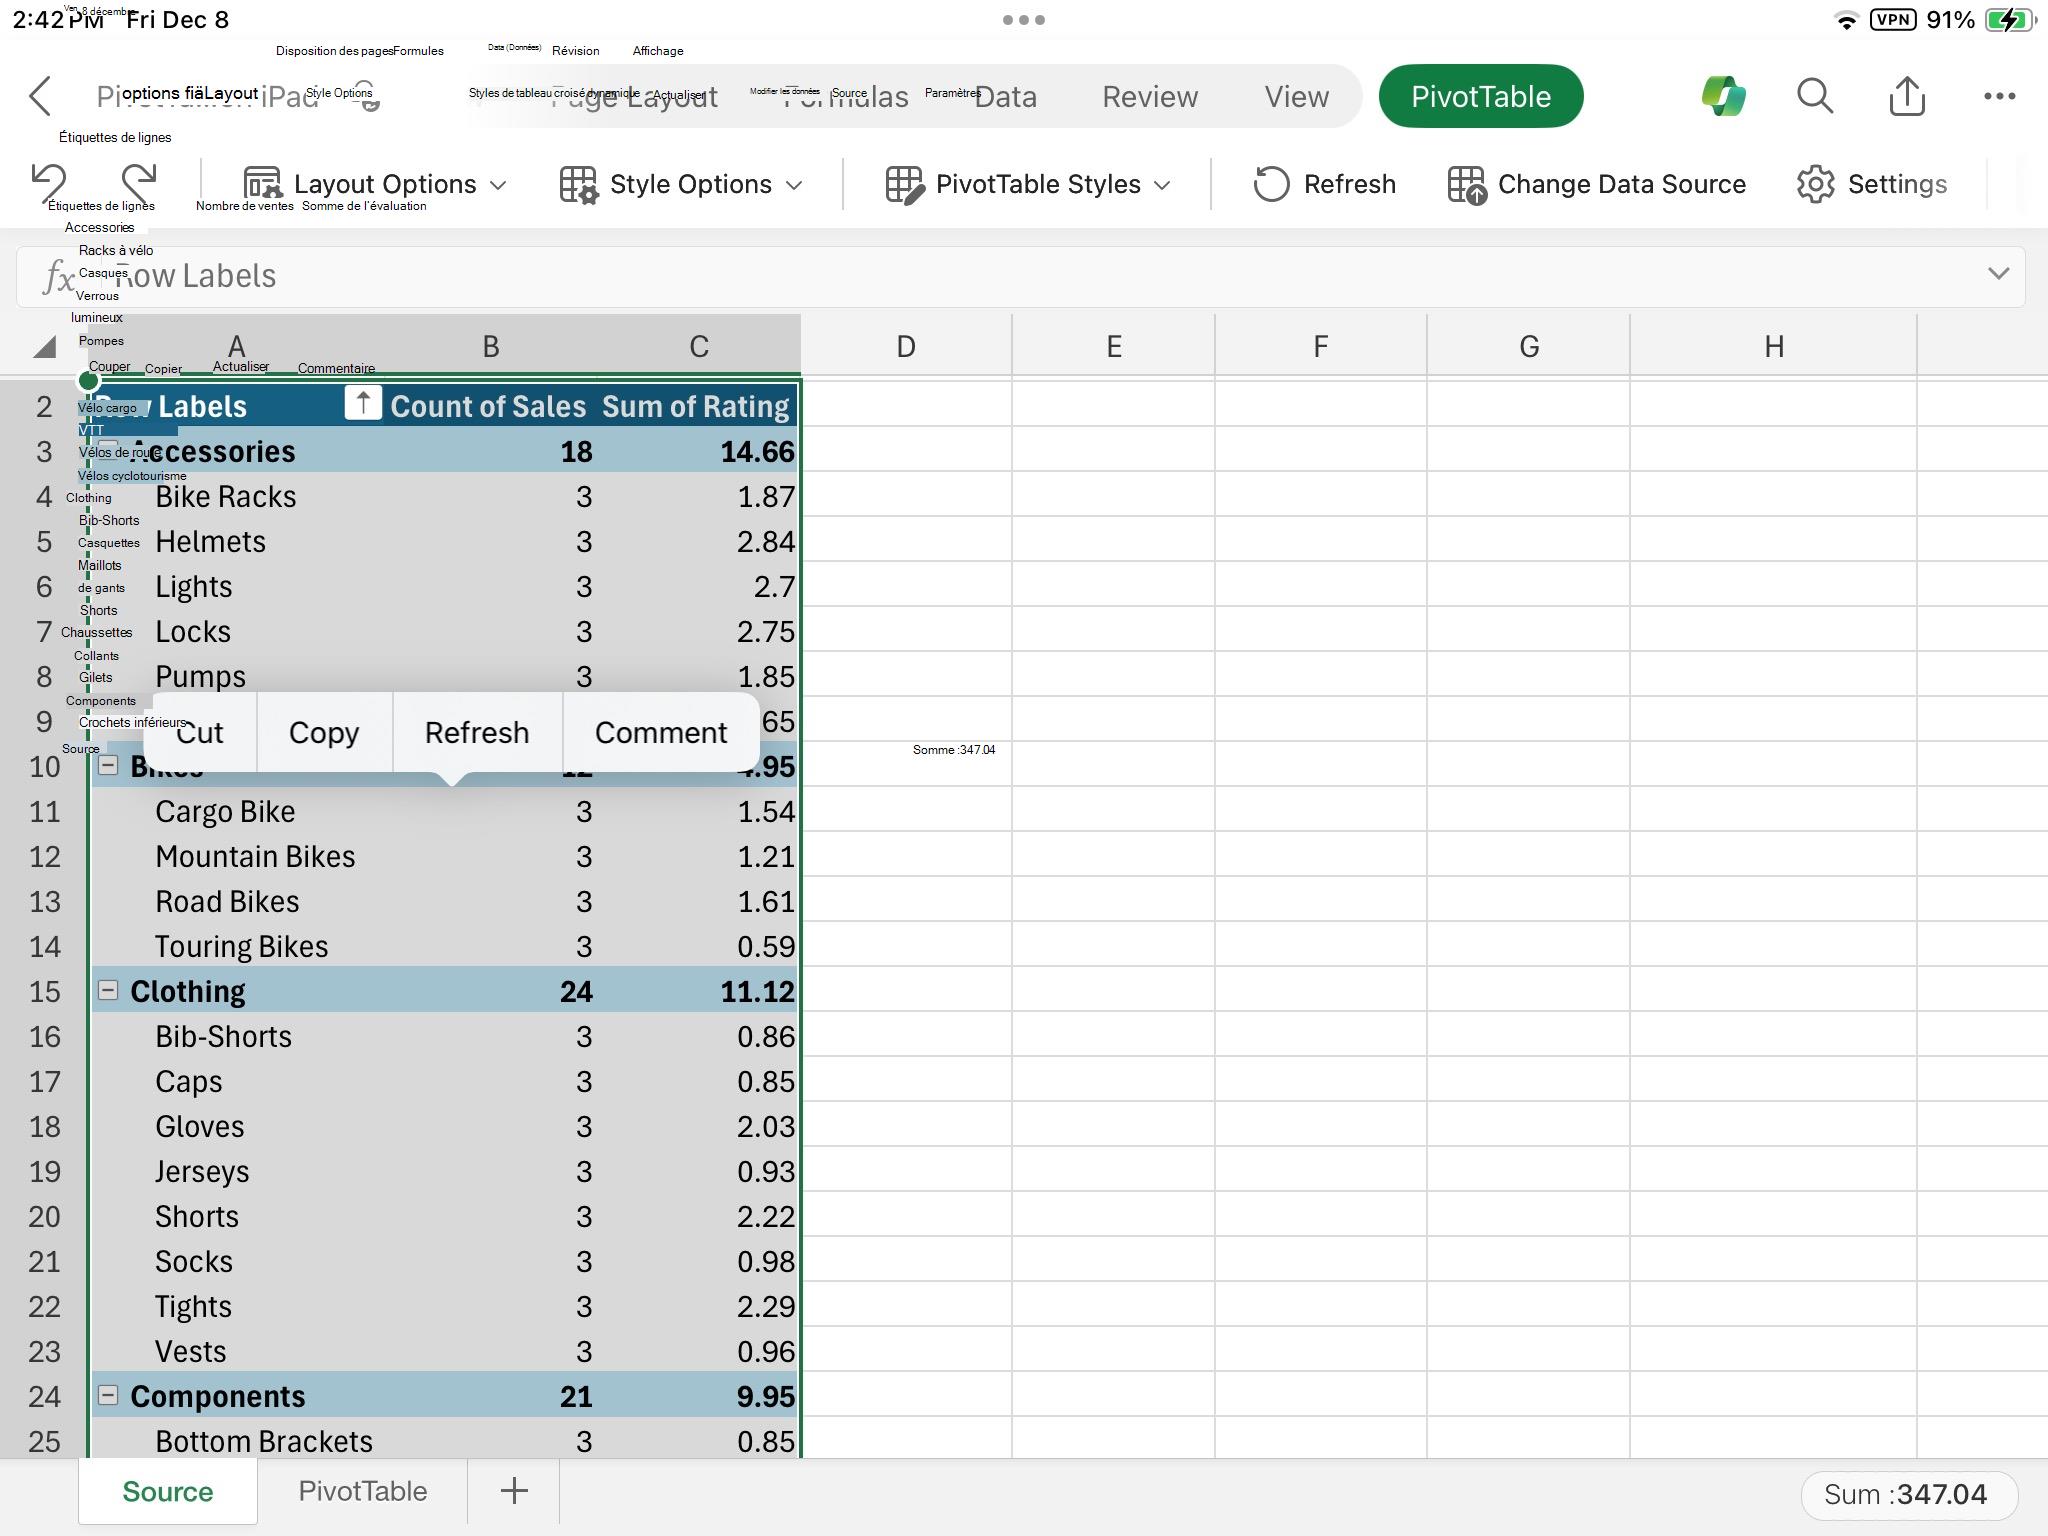Viewport: 2048px width, 1536px height.
Task: Select all cells via corner triangle
Action: pyautogui.click(x=44, y=346)
